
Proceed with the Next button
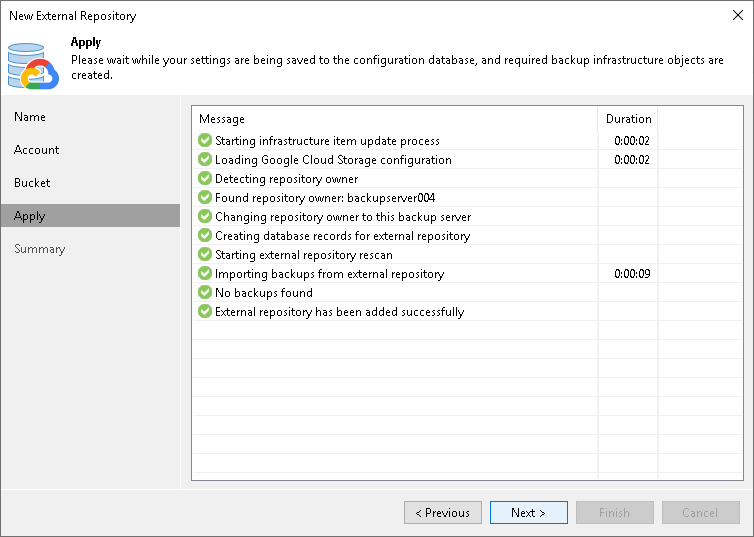(x=528, y=512)
